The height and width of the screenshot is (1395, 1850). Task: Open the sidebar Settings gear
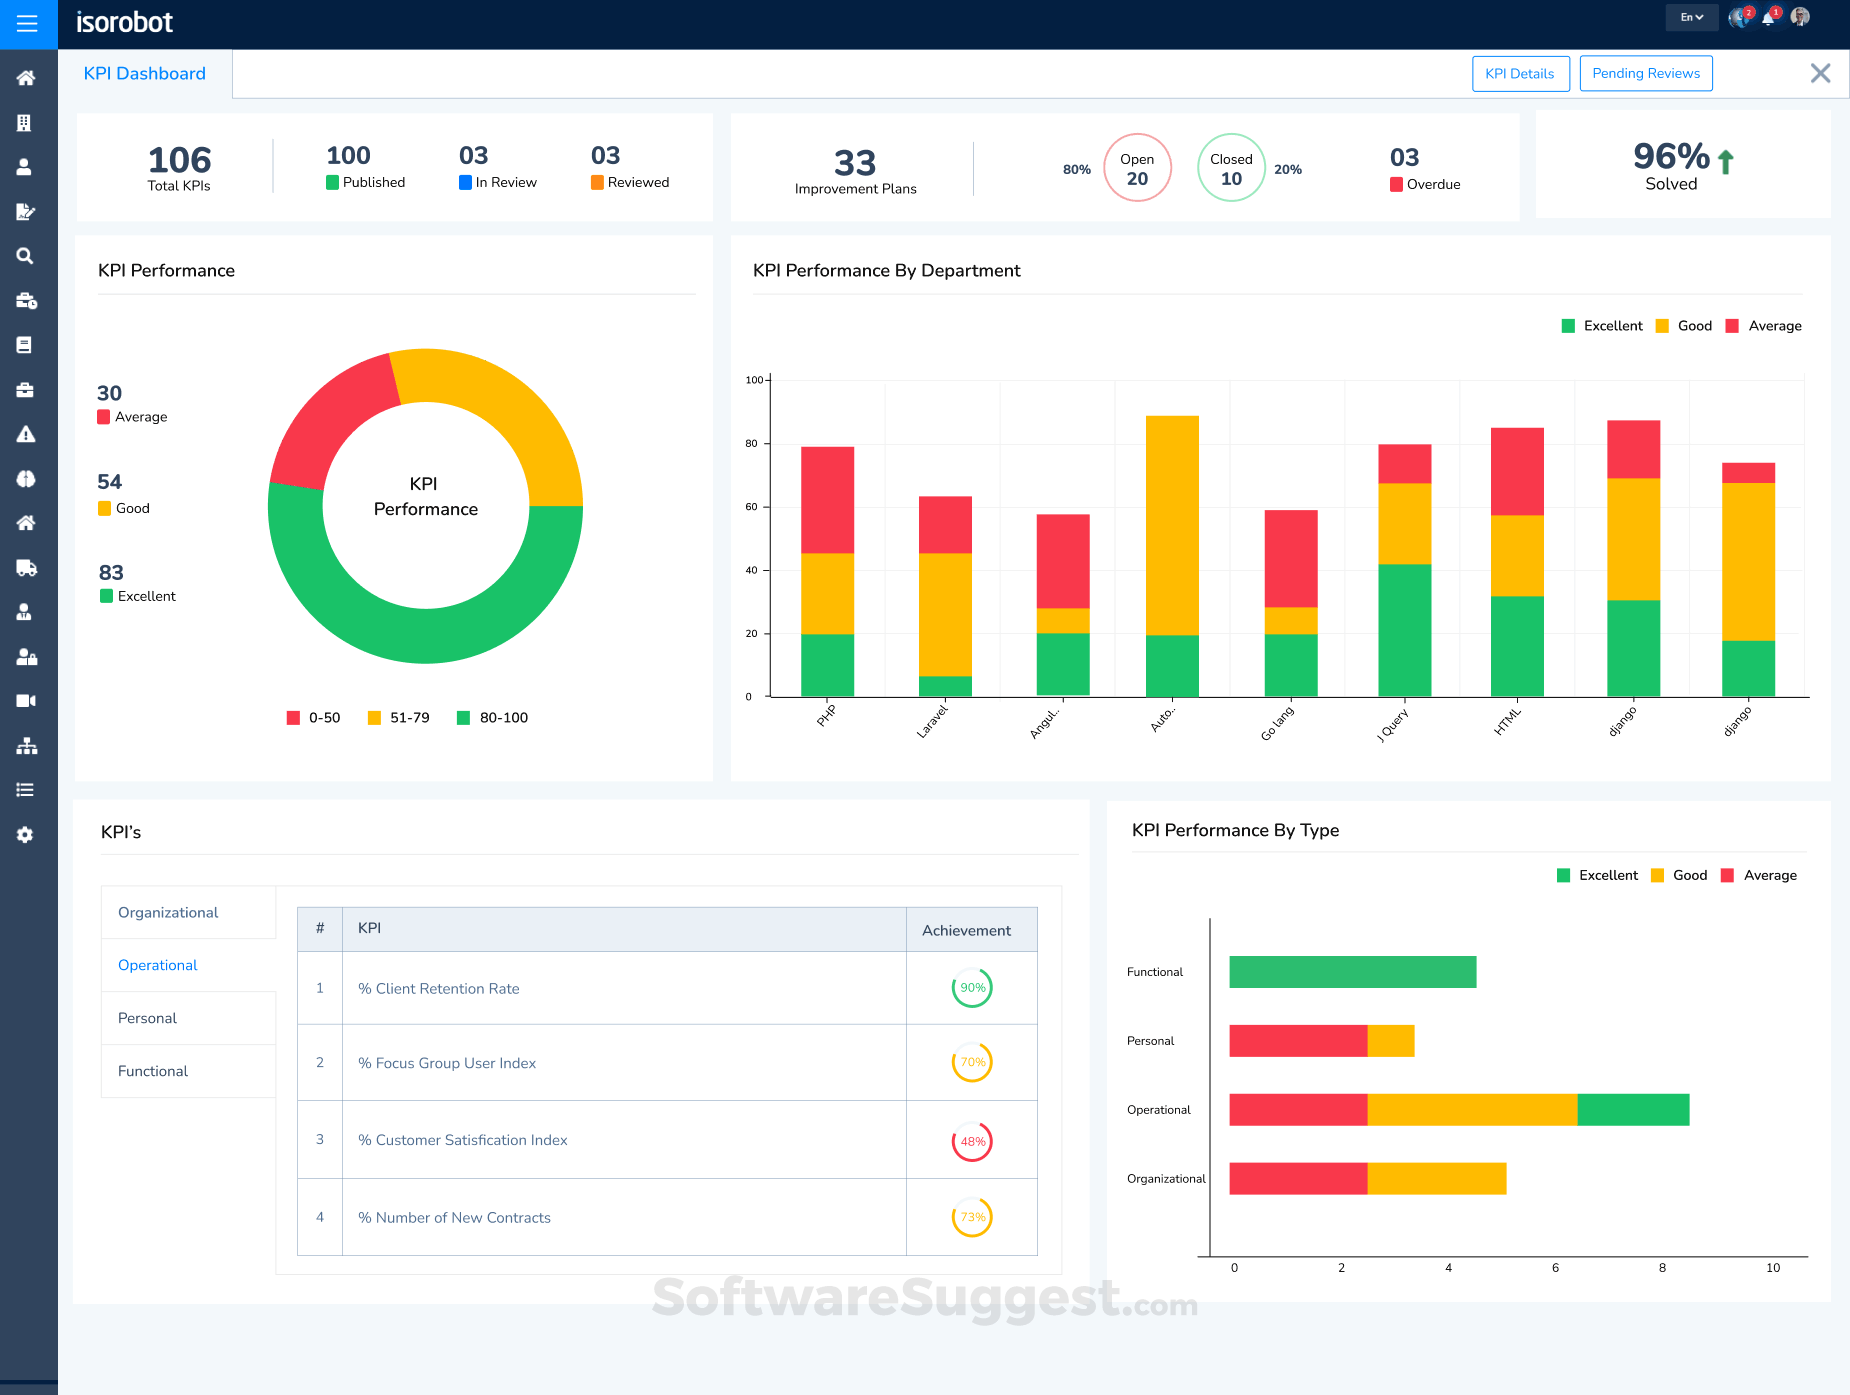point(25,834)
